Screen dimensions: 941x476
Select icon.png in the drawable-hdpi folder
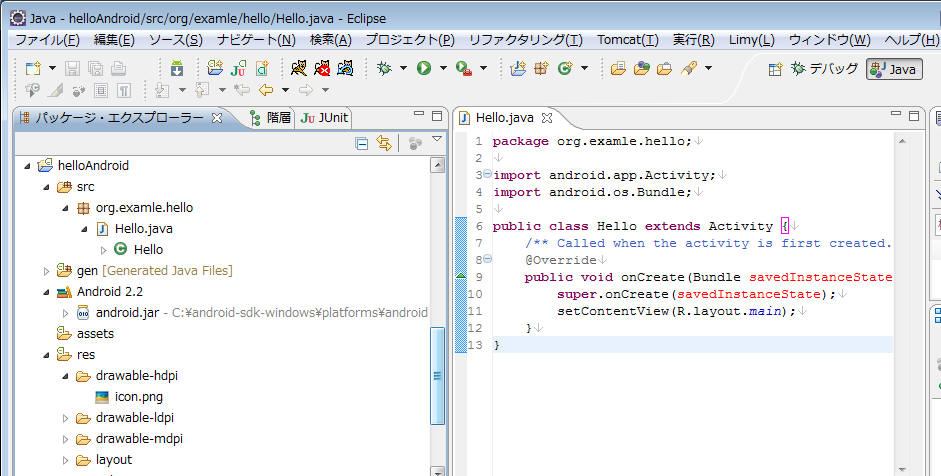point(138,397)
